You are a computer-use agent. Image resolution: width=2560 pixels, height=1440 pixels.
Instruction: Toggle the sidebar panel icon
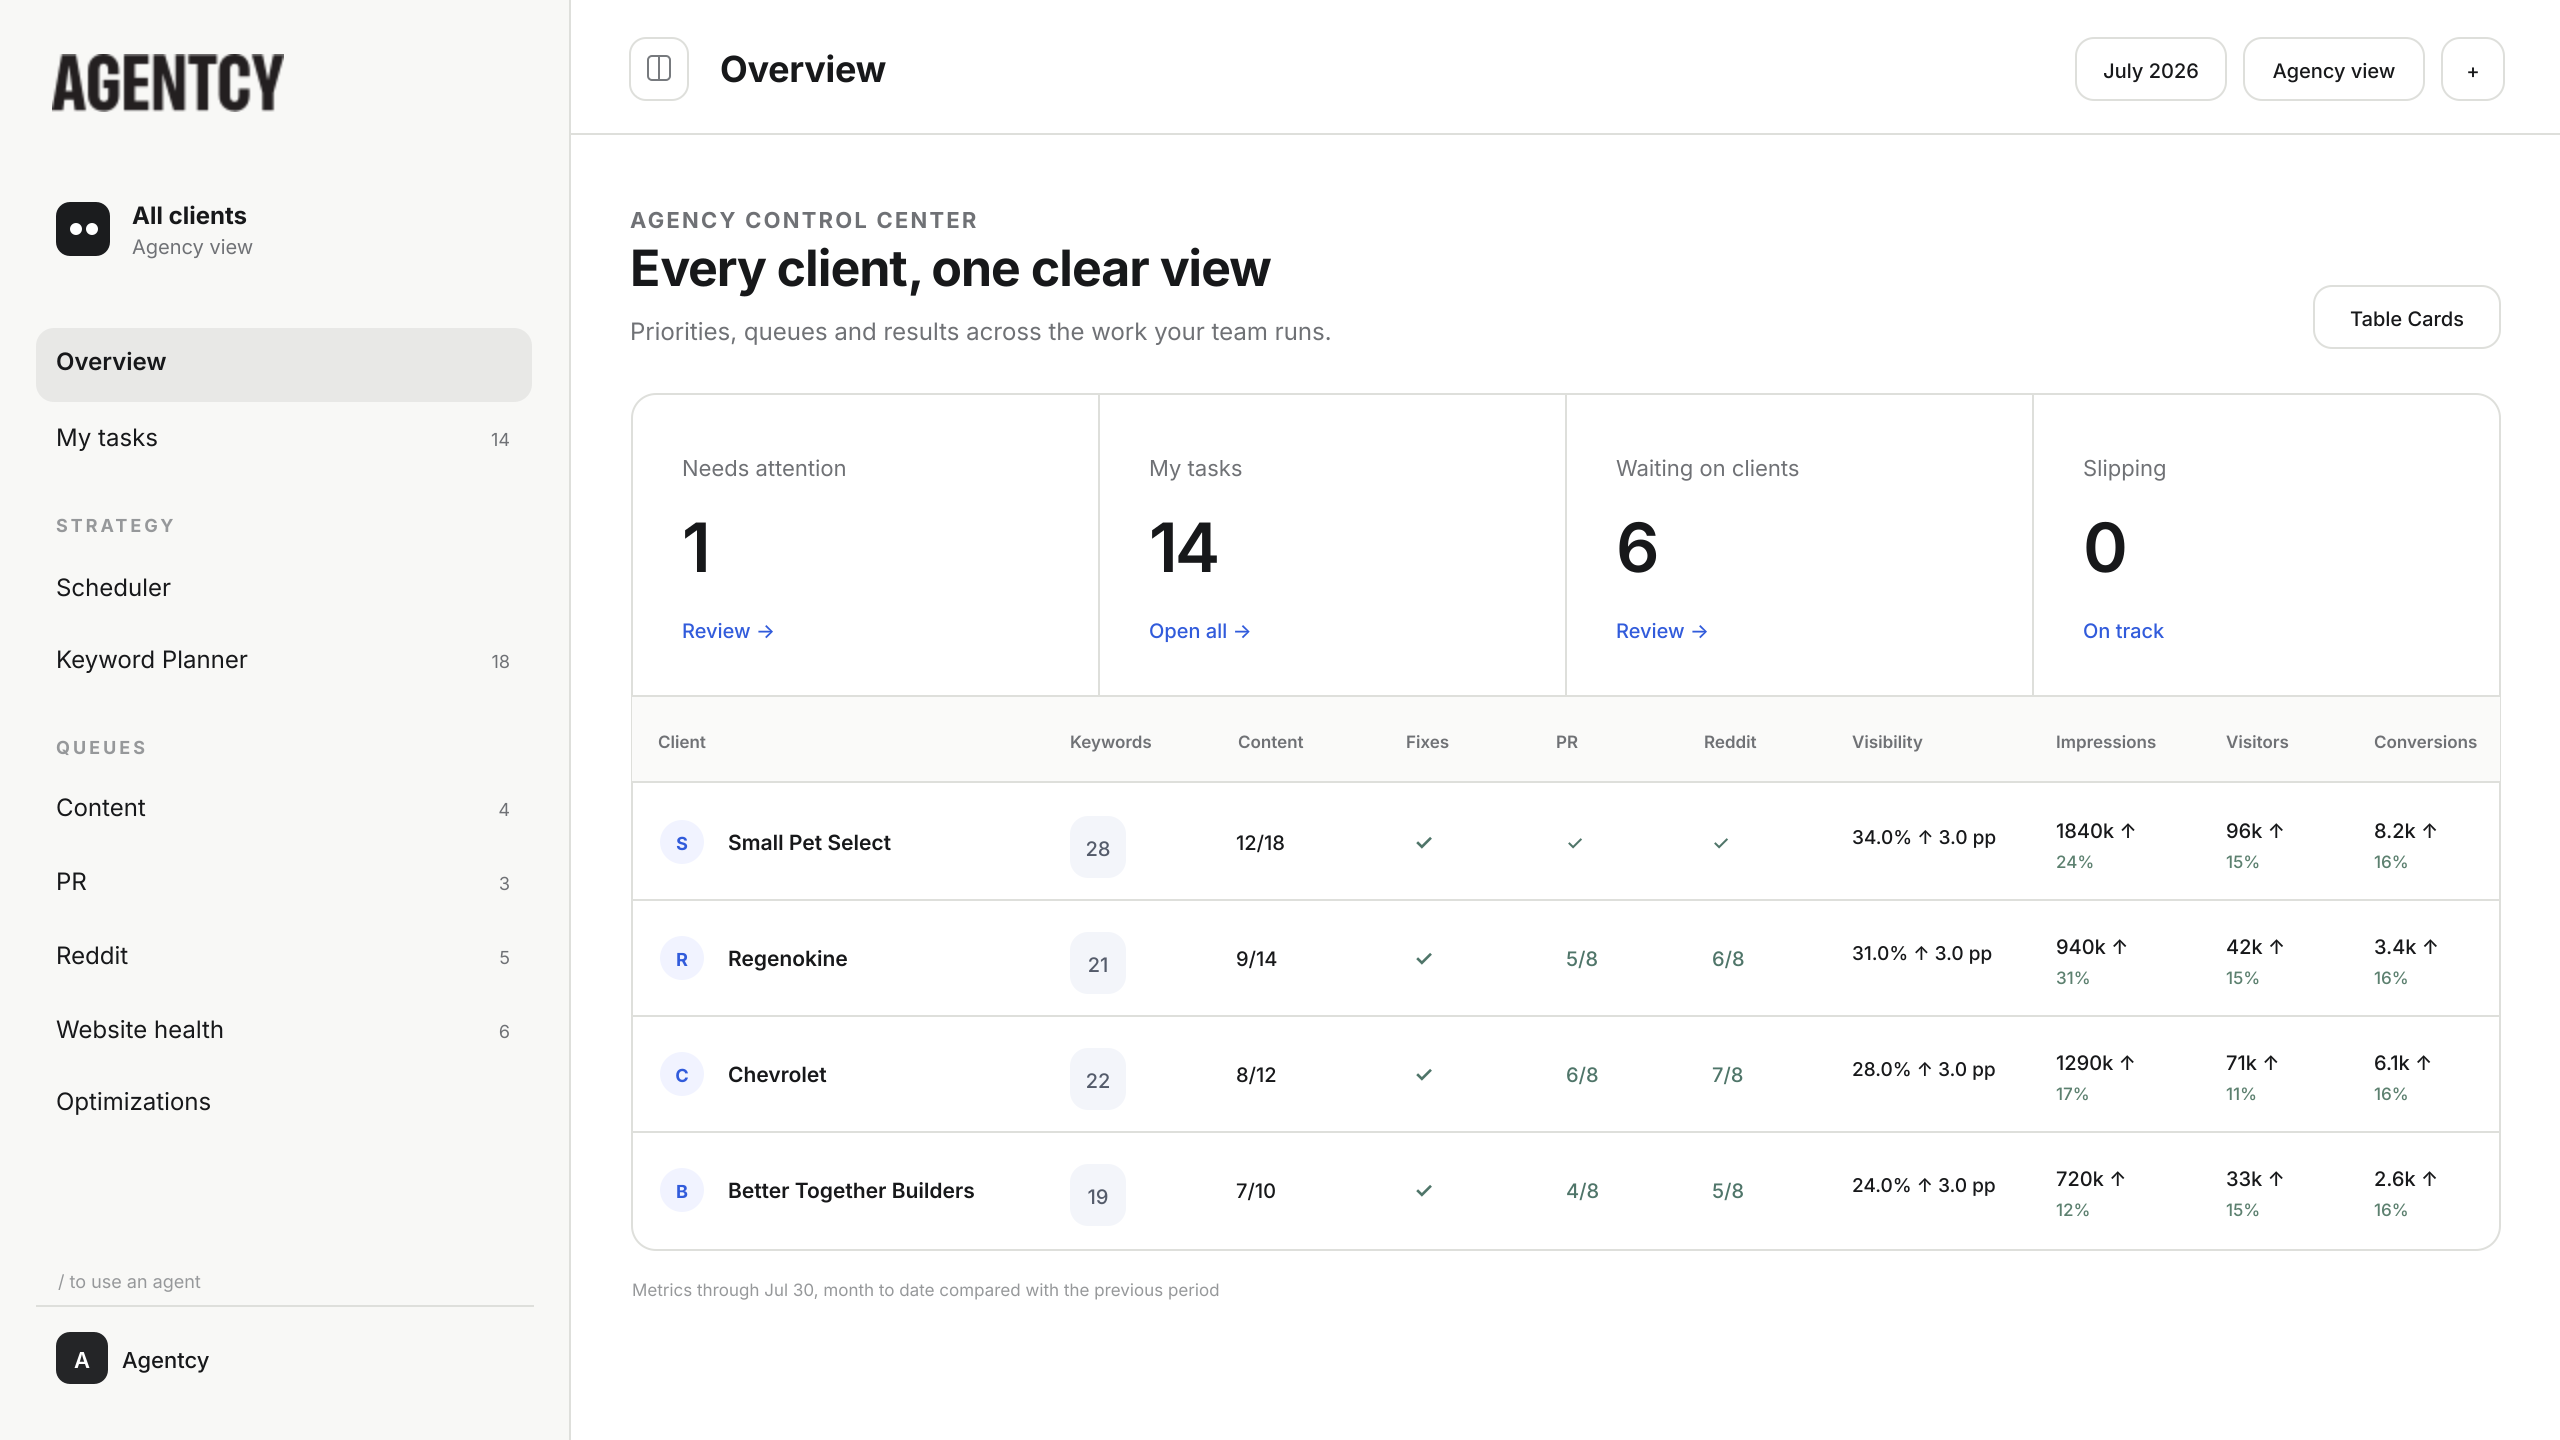point(659,69)
